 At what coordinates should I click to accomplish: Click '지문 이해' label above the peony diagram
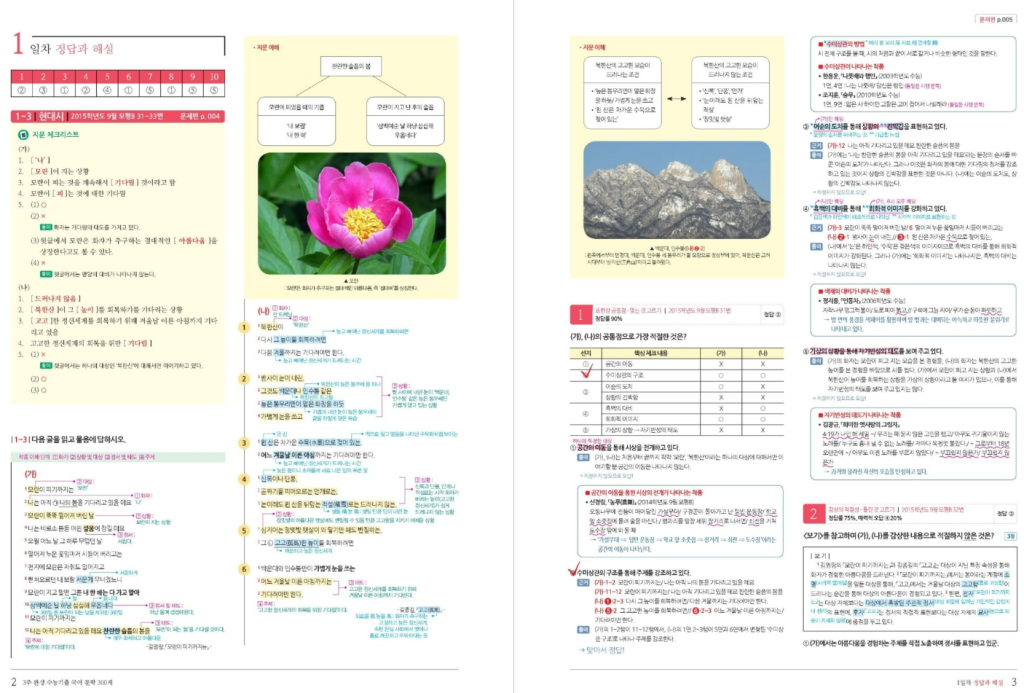click(266, 47)
